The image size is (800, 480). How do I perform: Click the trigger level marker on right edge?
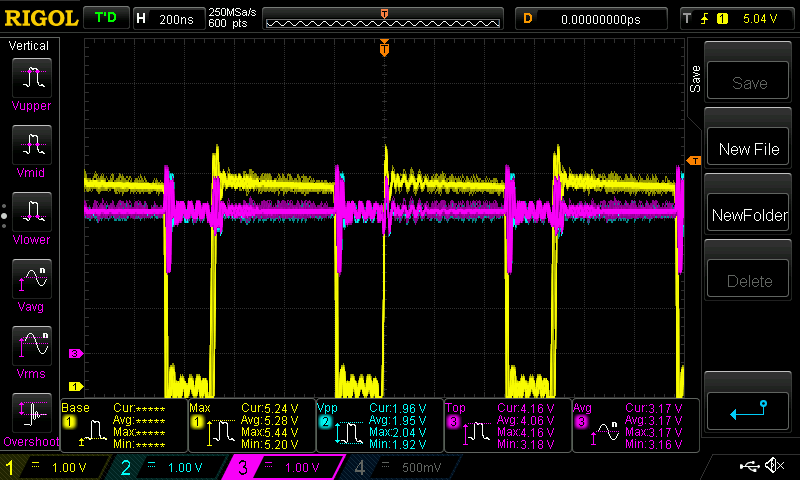click(x=694, y=161)
